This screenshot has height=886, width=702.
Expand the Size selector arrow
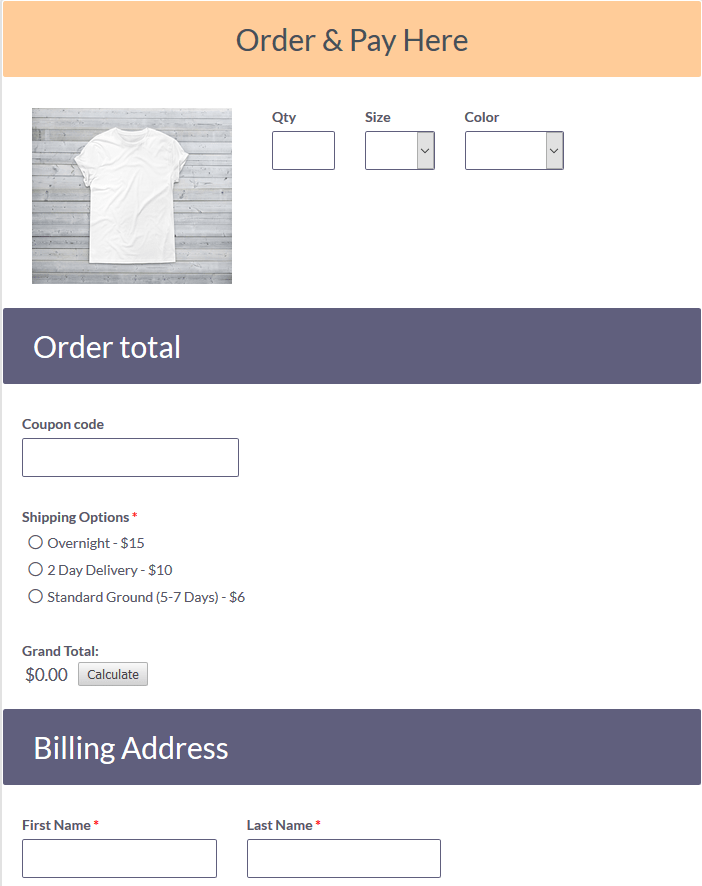pos(425,150)
